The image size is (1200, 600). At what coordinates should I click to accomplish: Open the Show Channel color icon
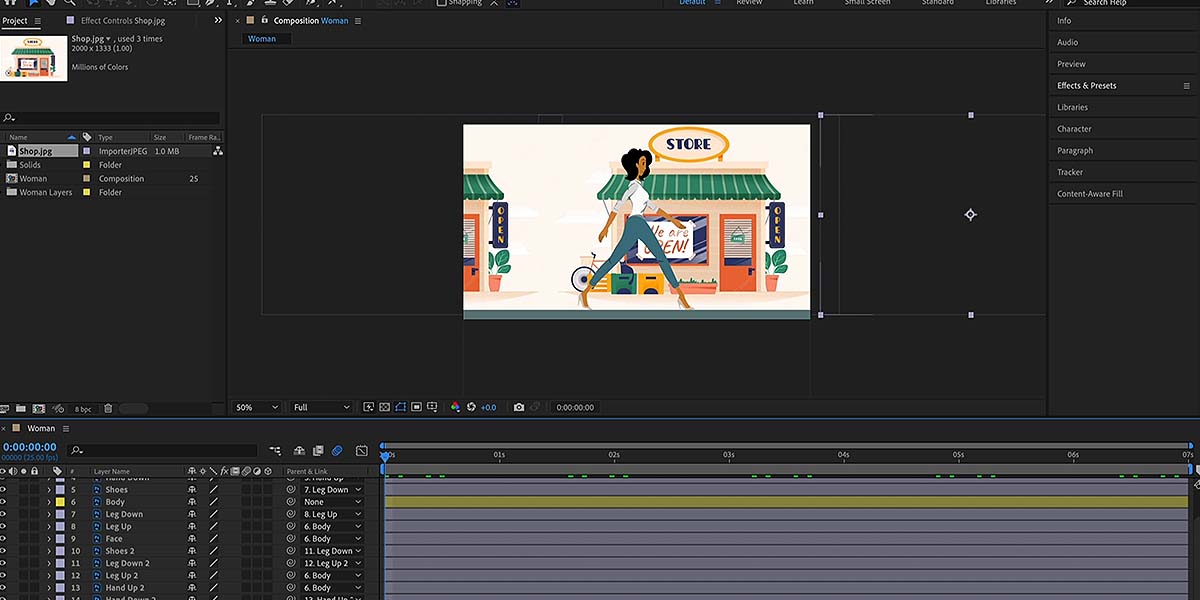click(455, 407)
